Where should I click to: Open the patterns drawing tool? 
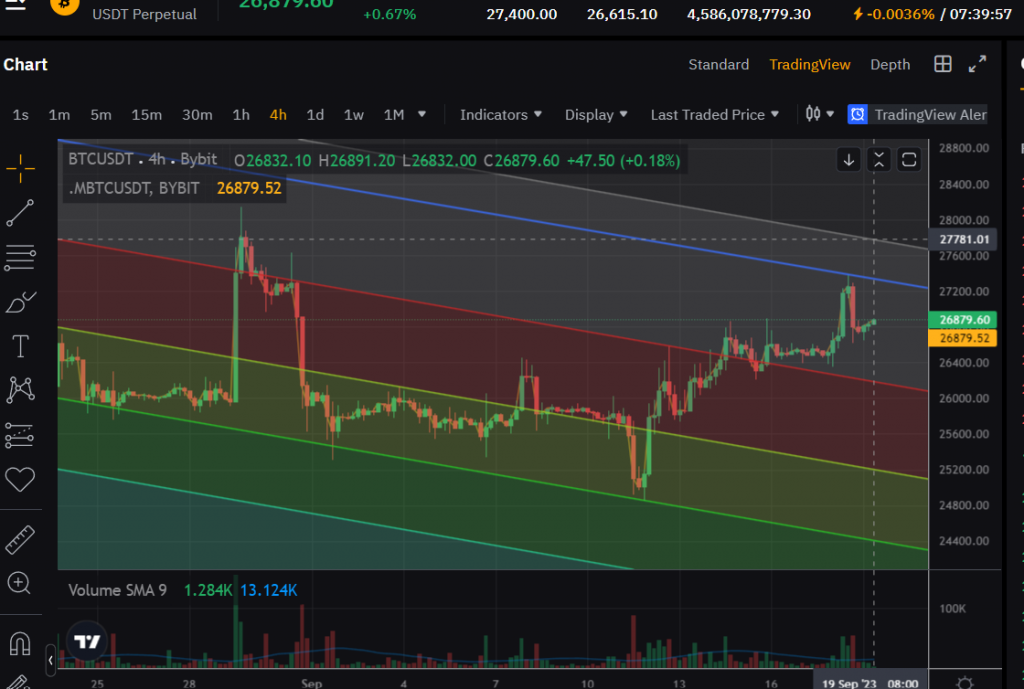point(20,390)
